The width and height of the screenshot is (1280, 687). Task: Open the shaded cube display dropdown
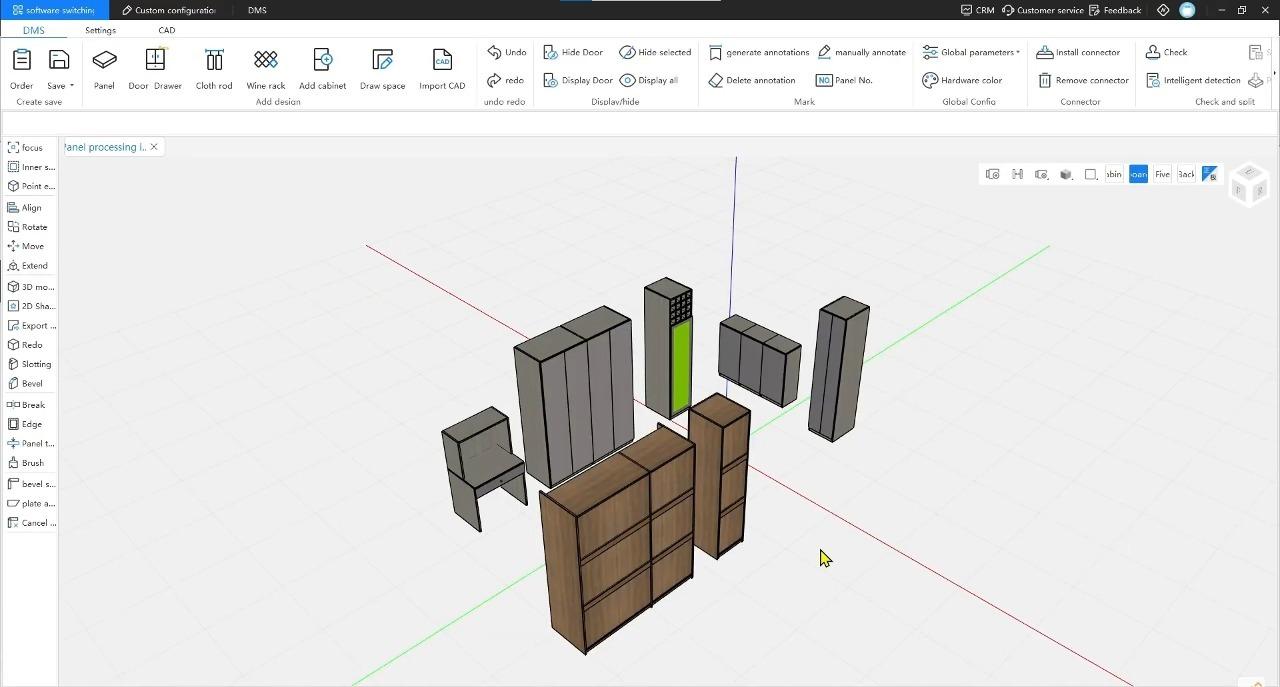(1066, 174)
